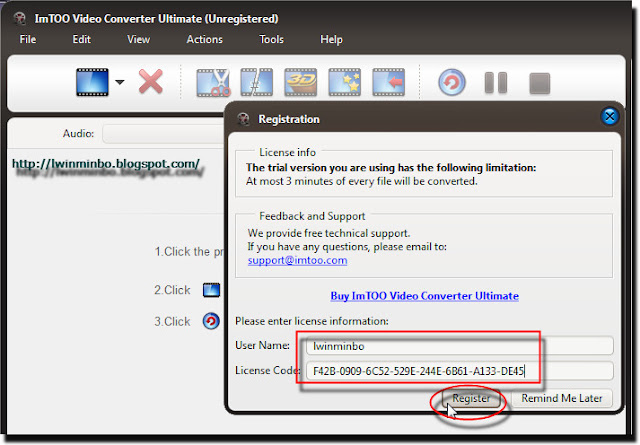The width and height of the screenshot is (640, 445).
Task: Open the Edit menu
Action: [x=81, y=39]
